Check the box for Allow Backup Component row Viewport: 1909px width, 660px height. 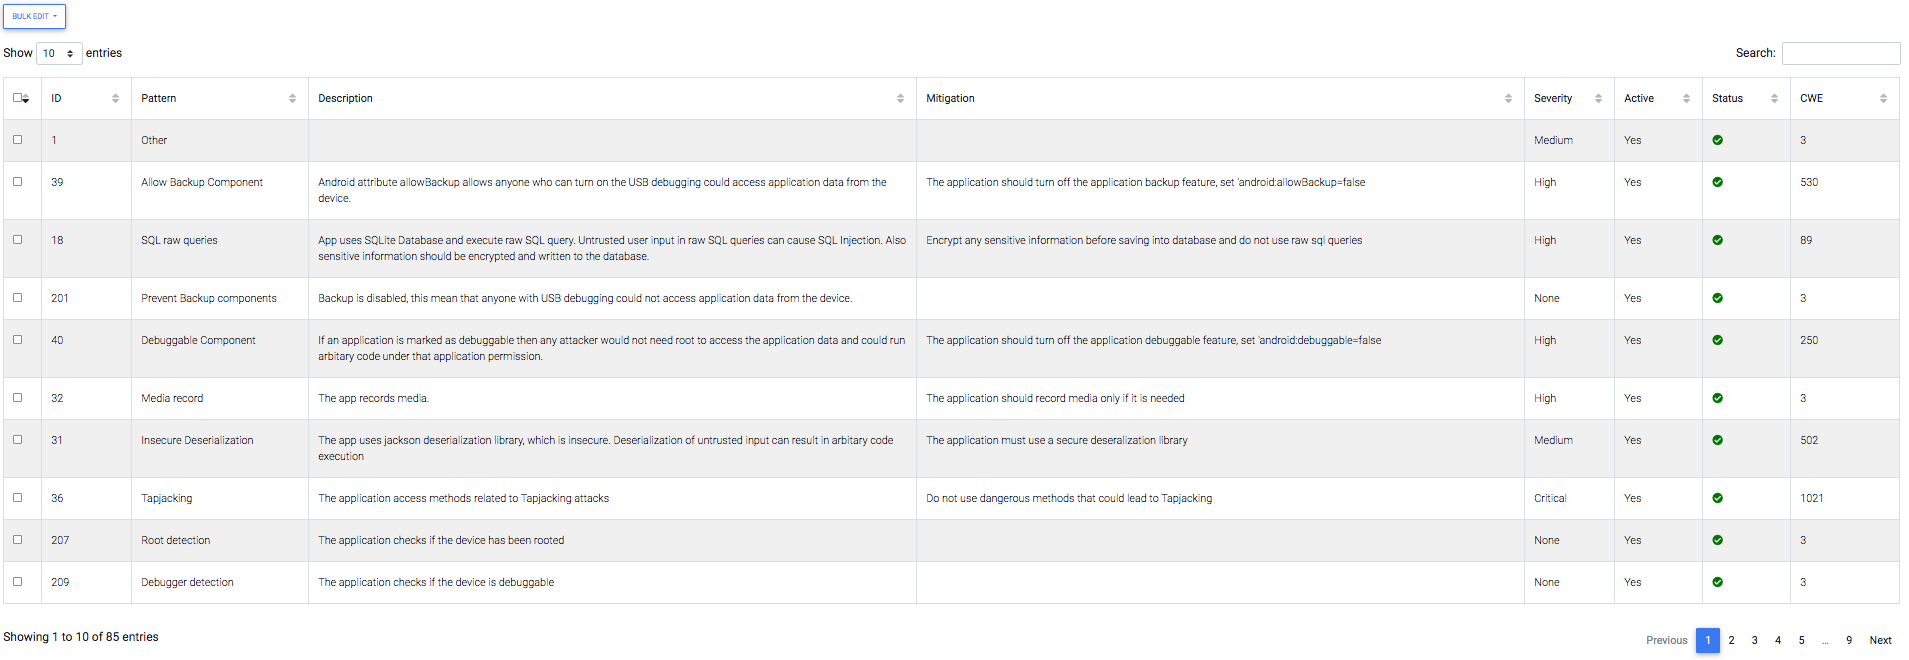pyautogui.click(x=18, y=182)
